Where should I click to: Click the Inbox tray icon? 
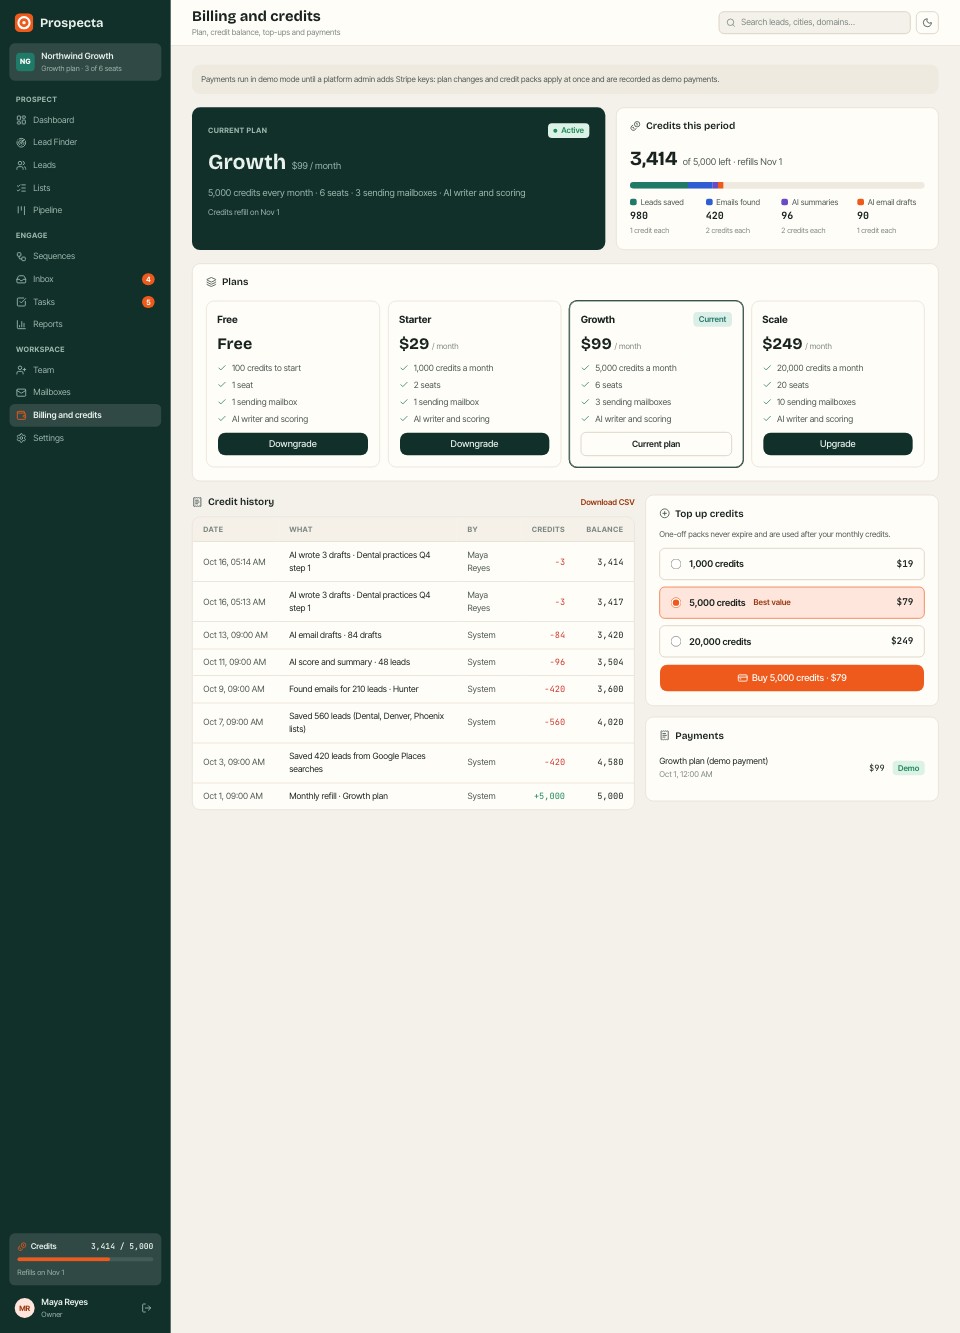point(21,279)
